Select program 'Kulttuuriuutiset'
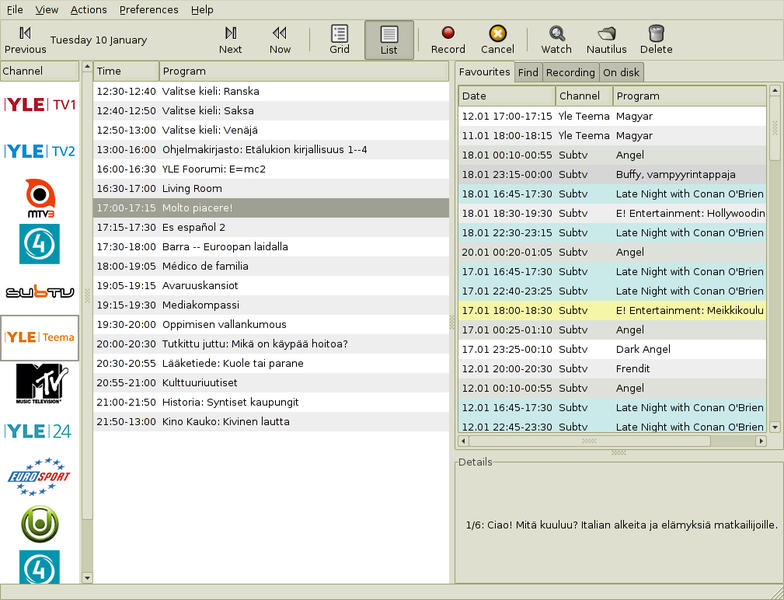Screen dimensions: 784x600 pos(271,382)
